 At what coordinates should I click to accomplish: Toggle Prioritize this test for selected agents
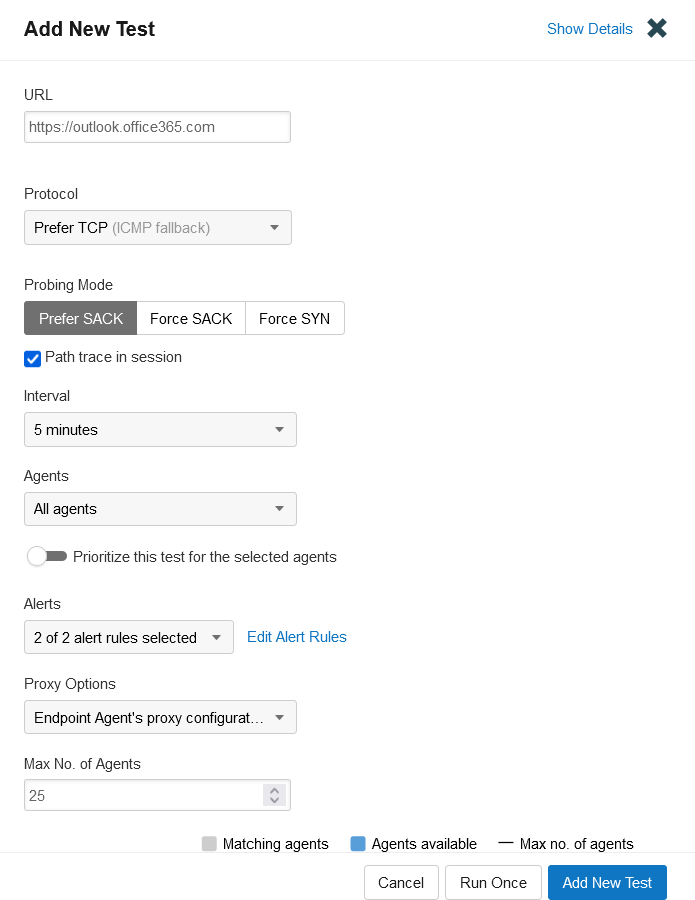click(x=47, y=556)
